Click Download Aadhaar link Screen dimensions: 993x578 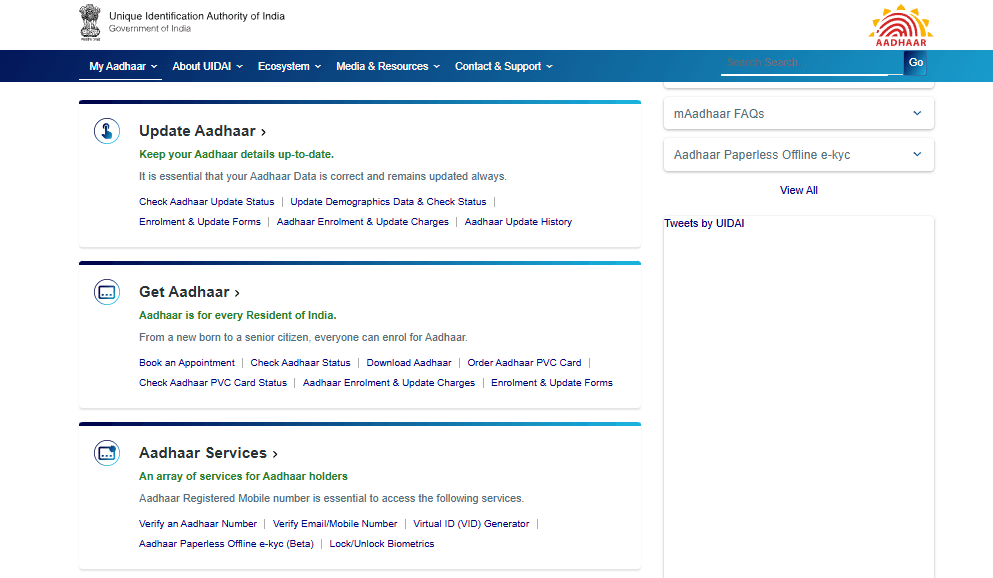point(408,363)
